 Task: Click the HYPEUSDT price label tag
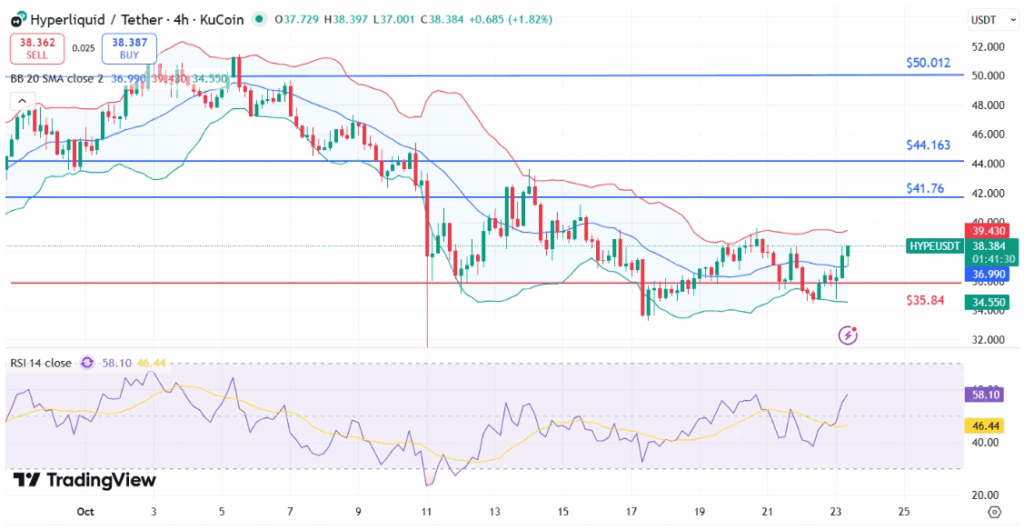coord(937,245)
